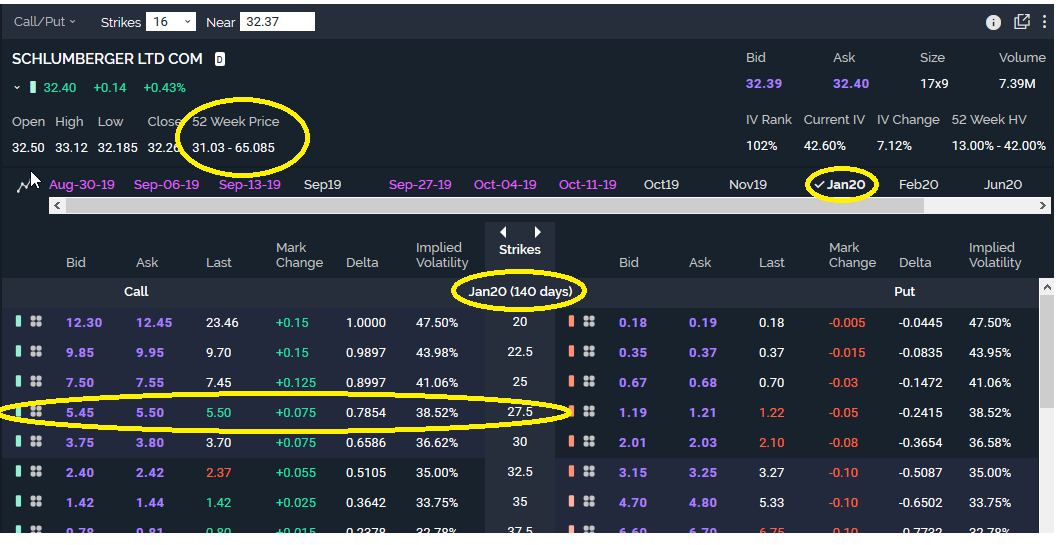Click the vertical scrollbar up arrow
Viewport: 1061px width, 545px height.
(1047, 287)
